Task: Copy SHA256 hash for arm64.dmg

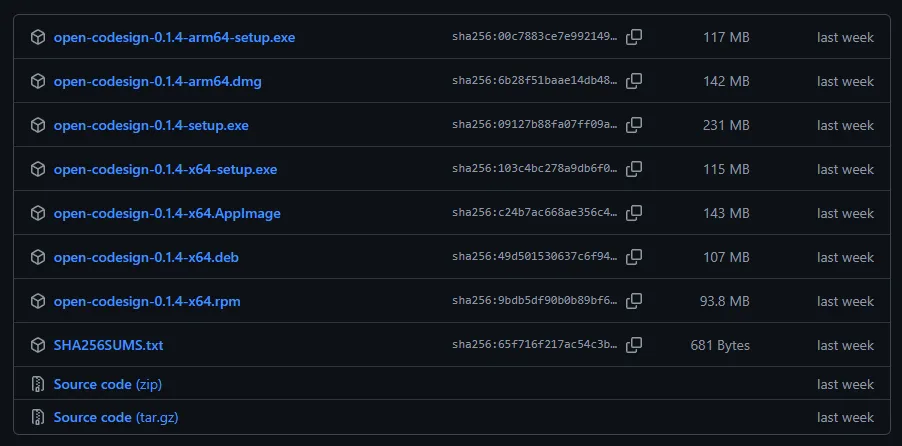Action: coord(634,81)
